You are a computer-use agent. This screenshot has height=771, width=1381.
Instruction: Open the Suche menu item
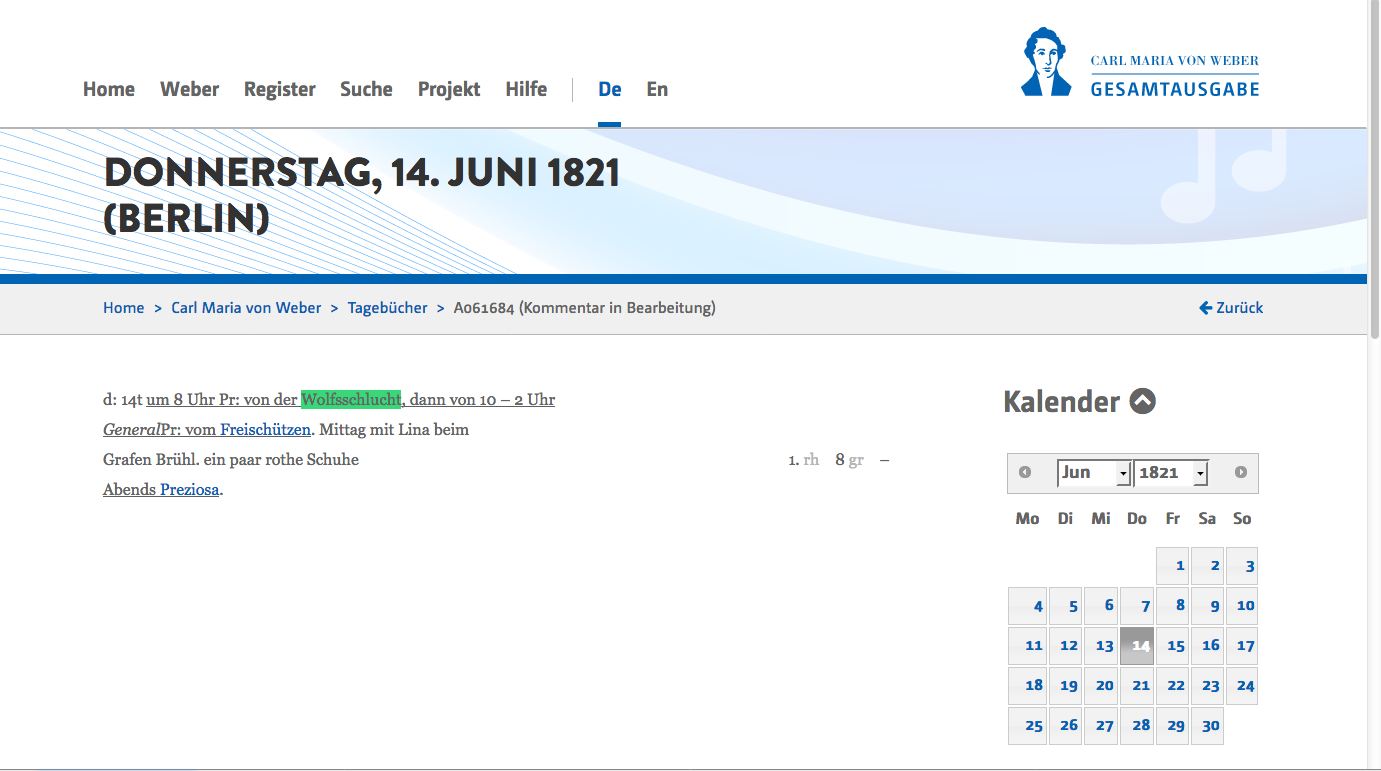pos(366,89)
